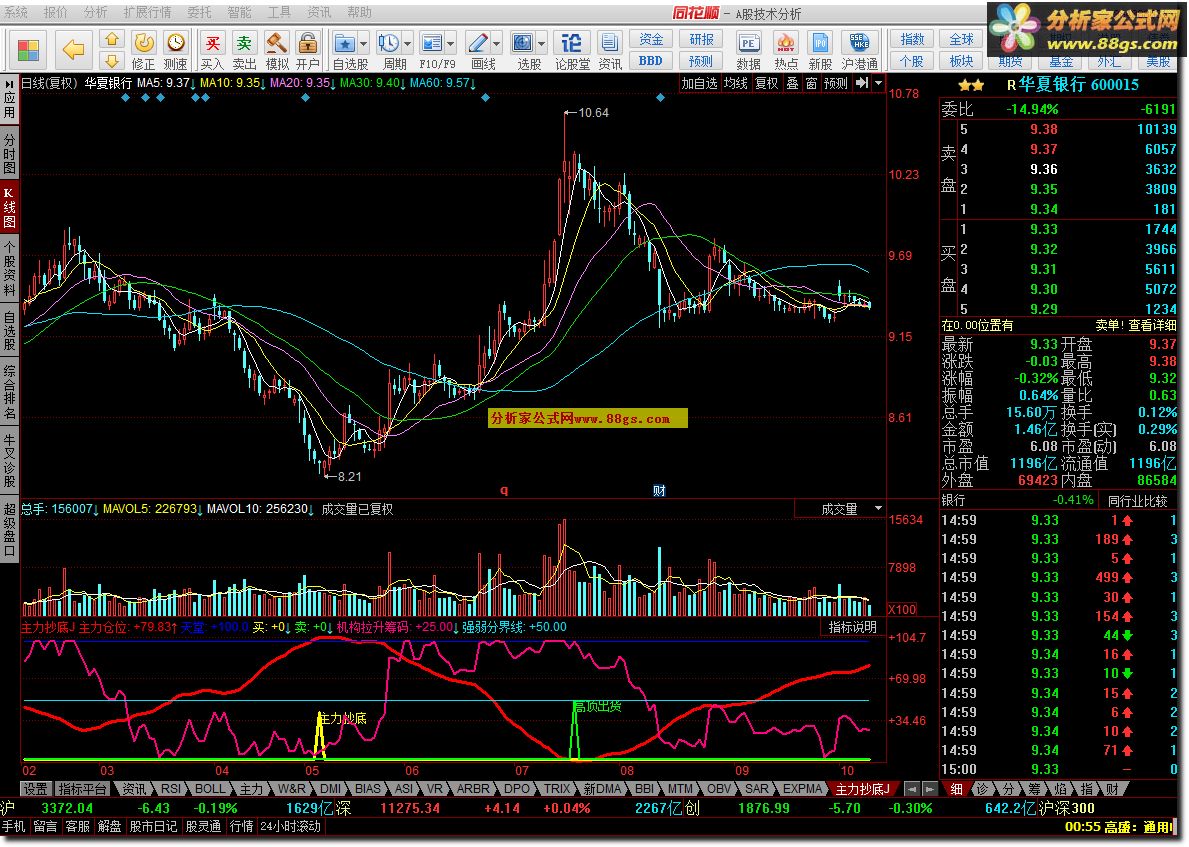Click the 卖出 sell icon

click(x=244, y=51)
